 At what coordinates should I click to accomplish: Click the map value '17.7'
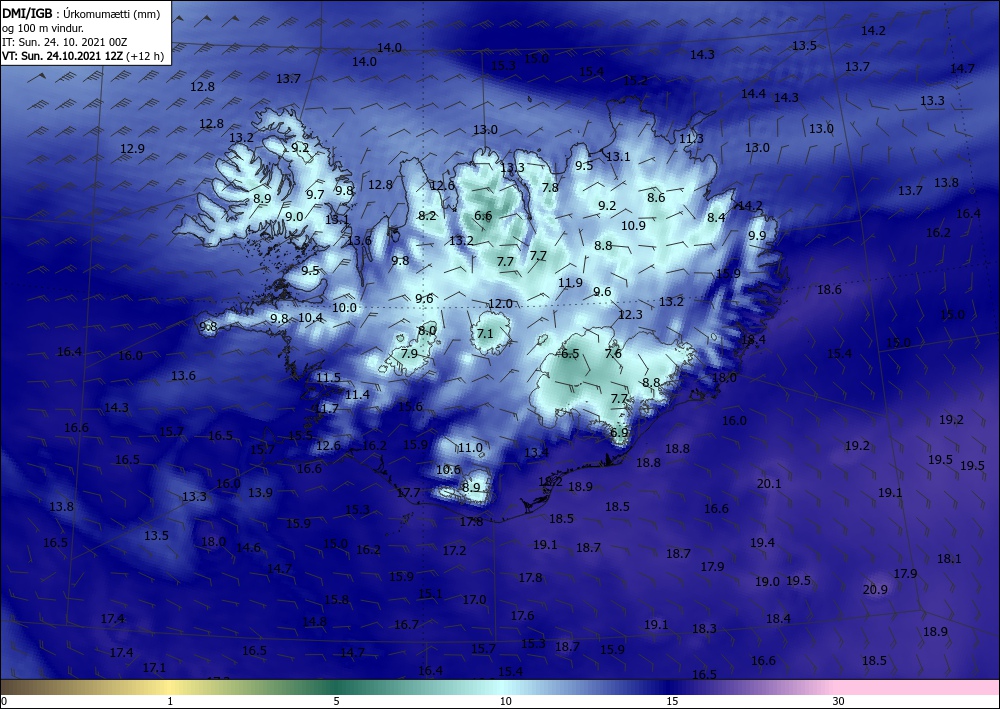click(408, 492)
